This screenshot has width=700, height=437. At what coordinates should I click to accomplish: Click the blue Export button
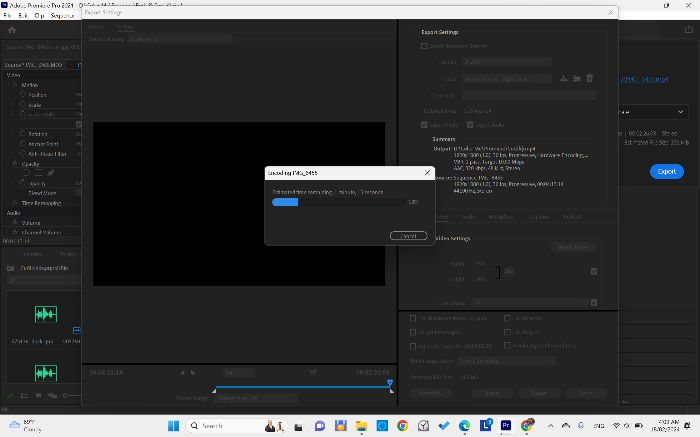(x=667, y=171)
